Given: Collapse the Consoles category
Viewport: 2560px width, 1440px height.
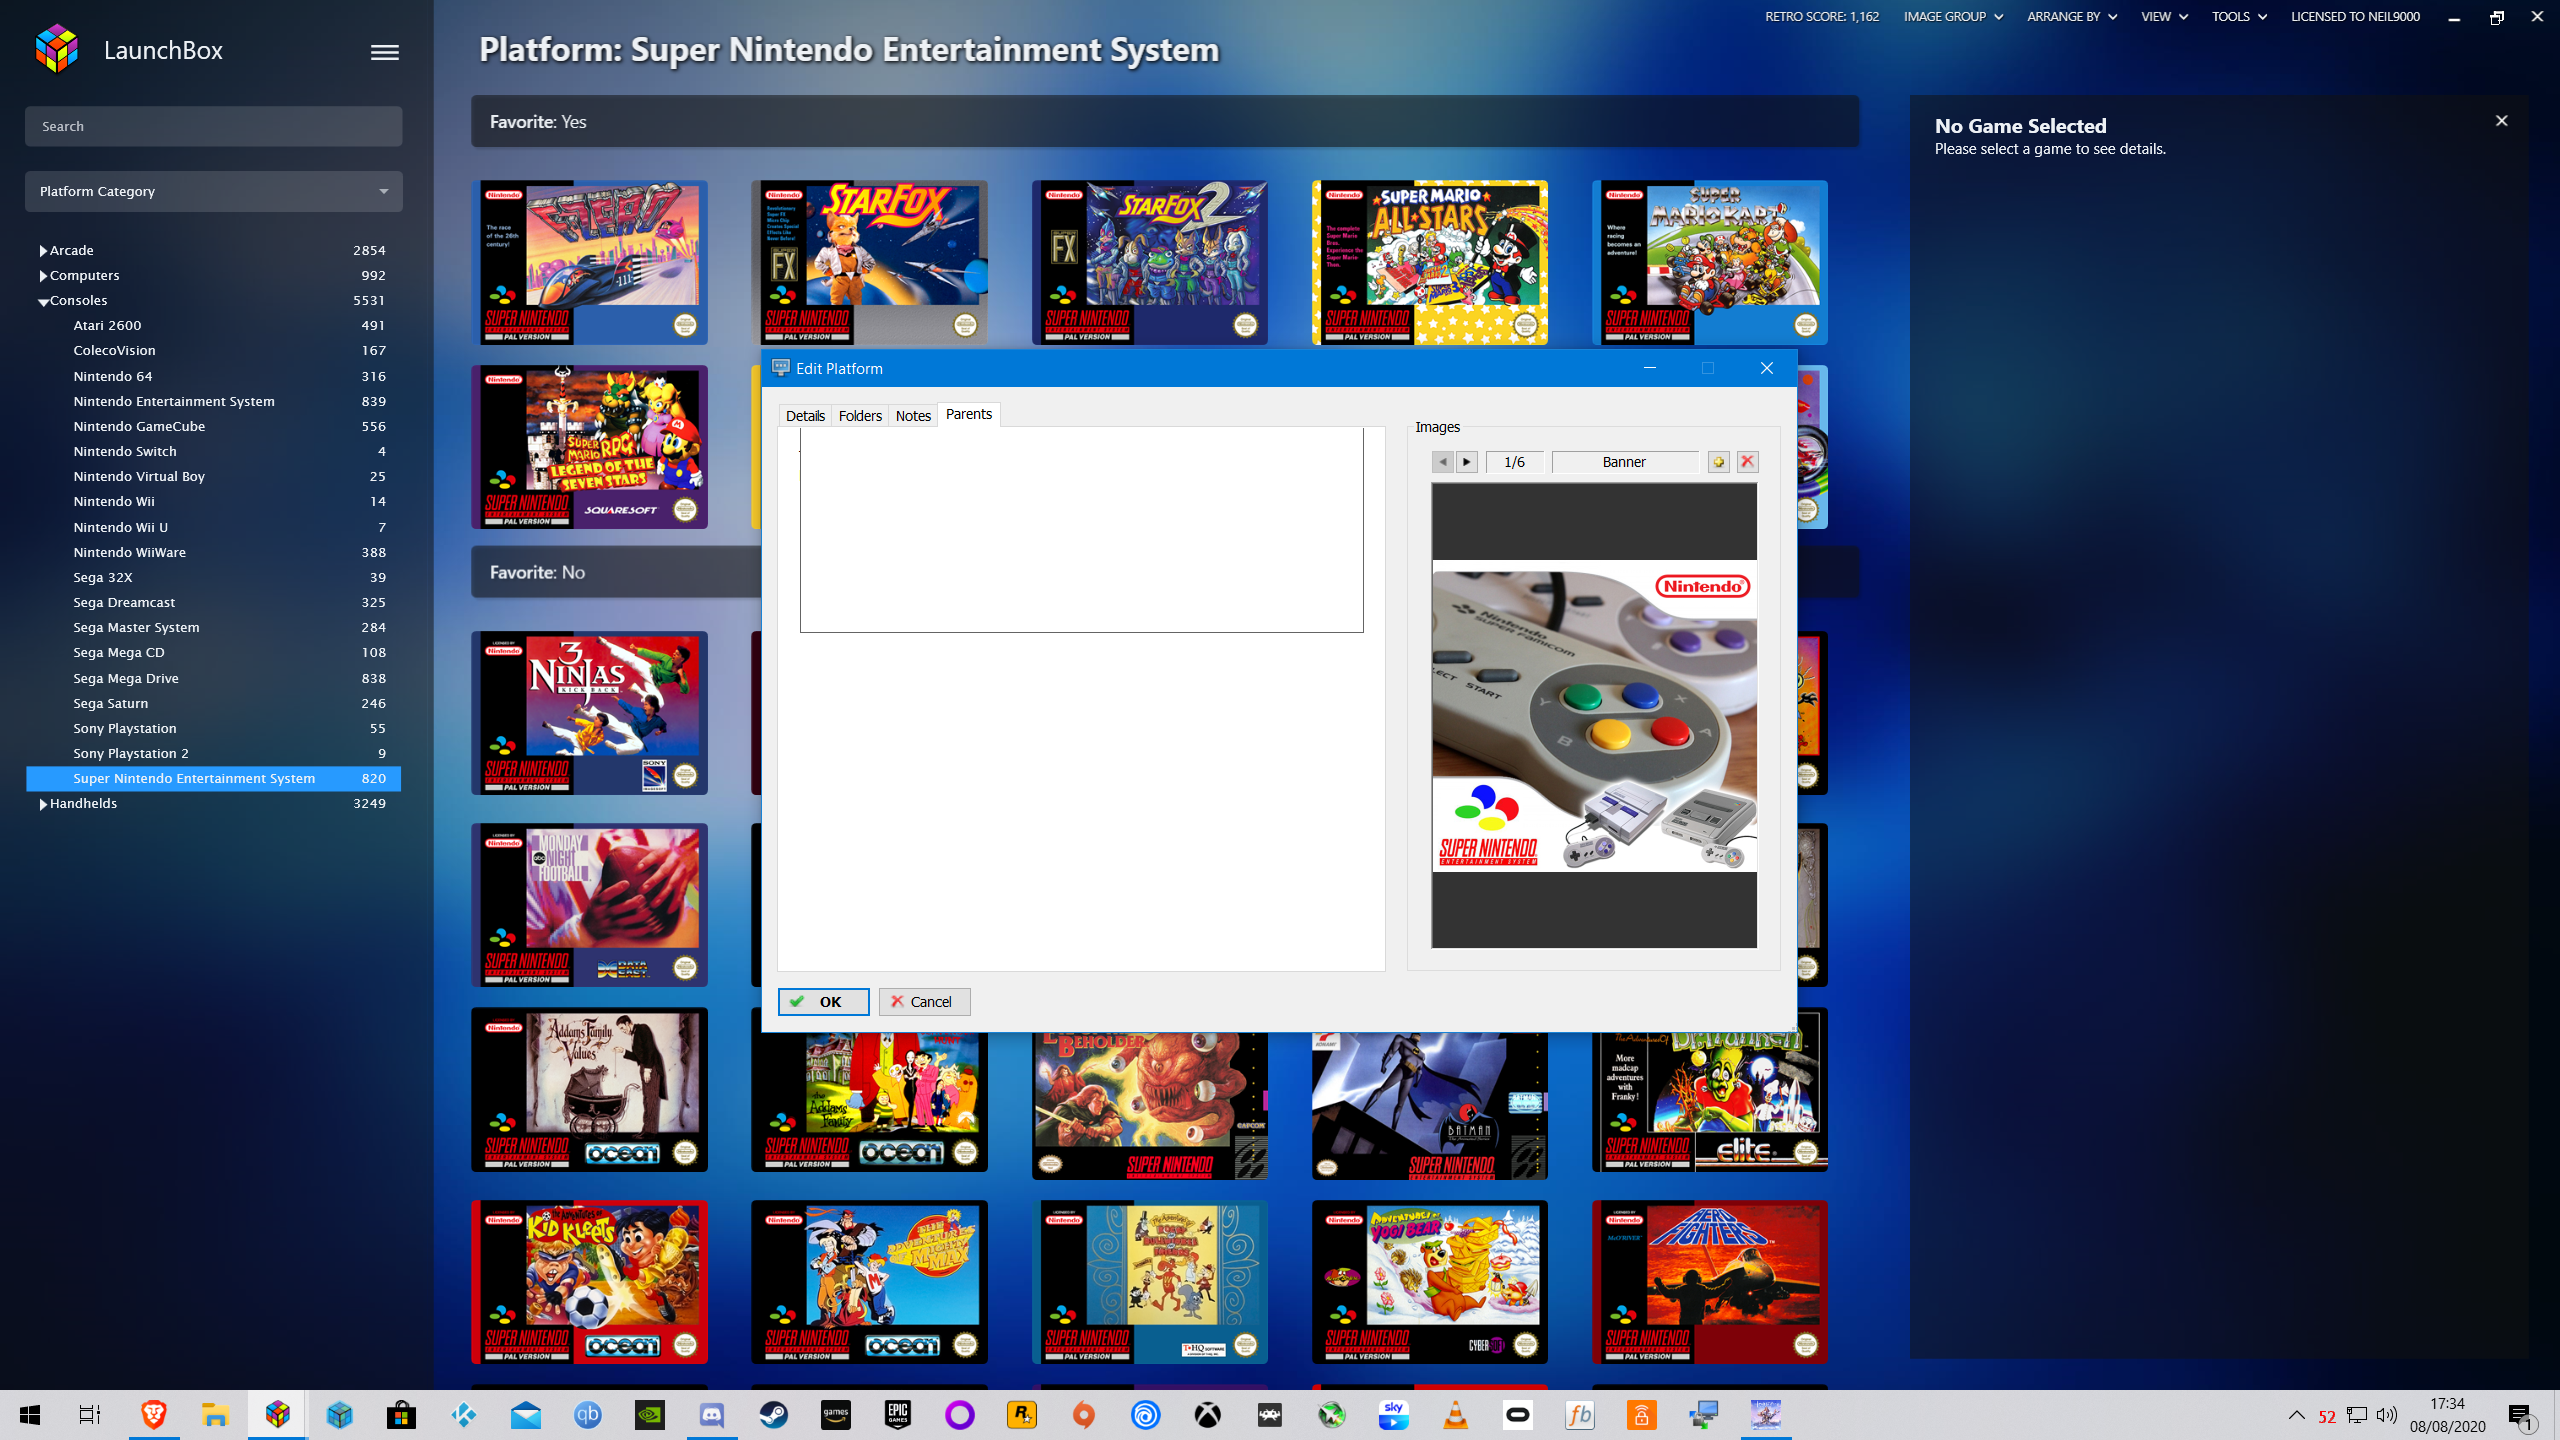Looking at the screenshot, I should [43, 302].
